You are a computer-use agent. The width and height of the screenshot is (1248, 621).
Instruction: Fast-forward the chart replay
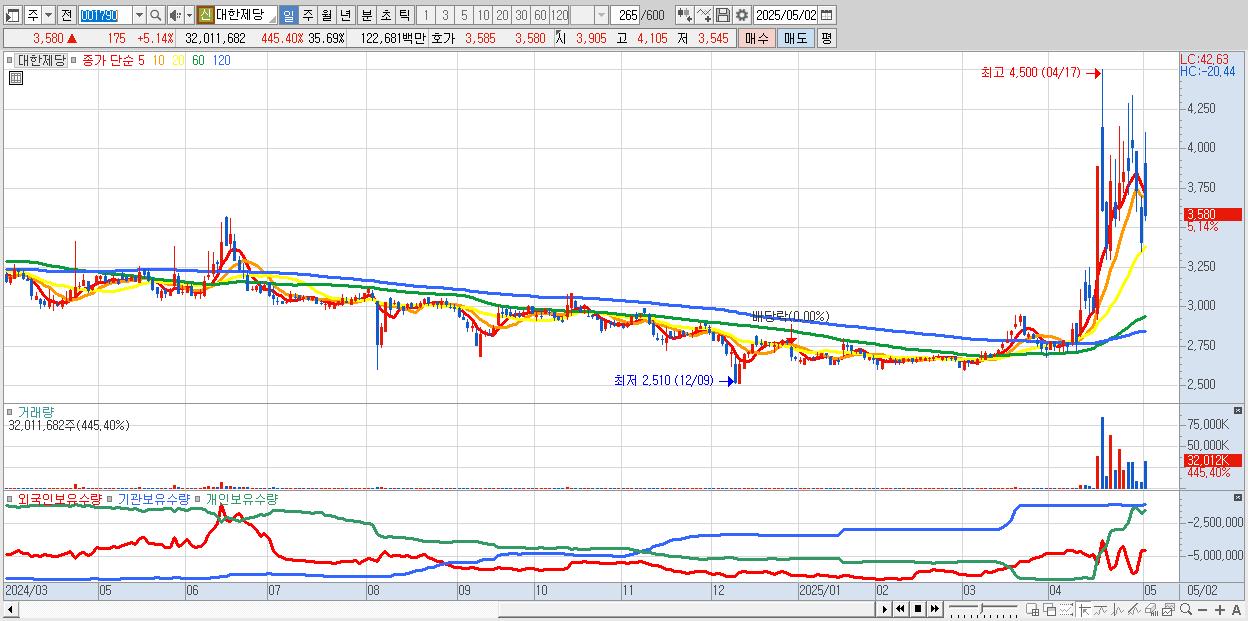click(x=934, y=609)
